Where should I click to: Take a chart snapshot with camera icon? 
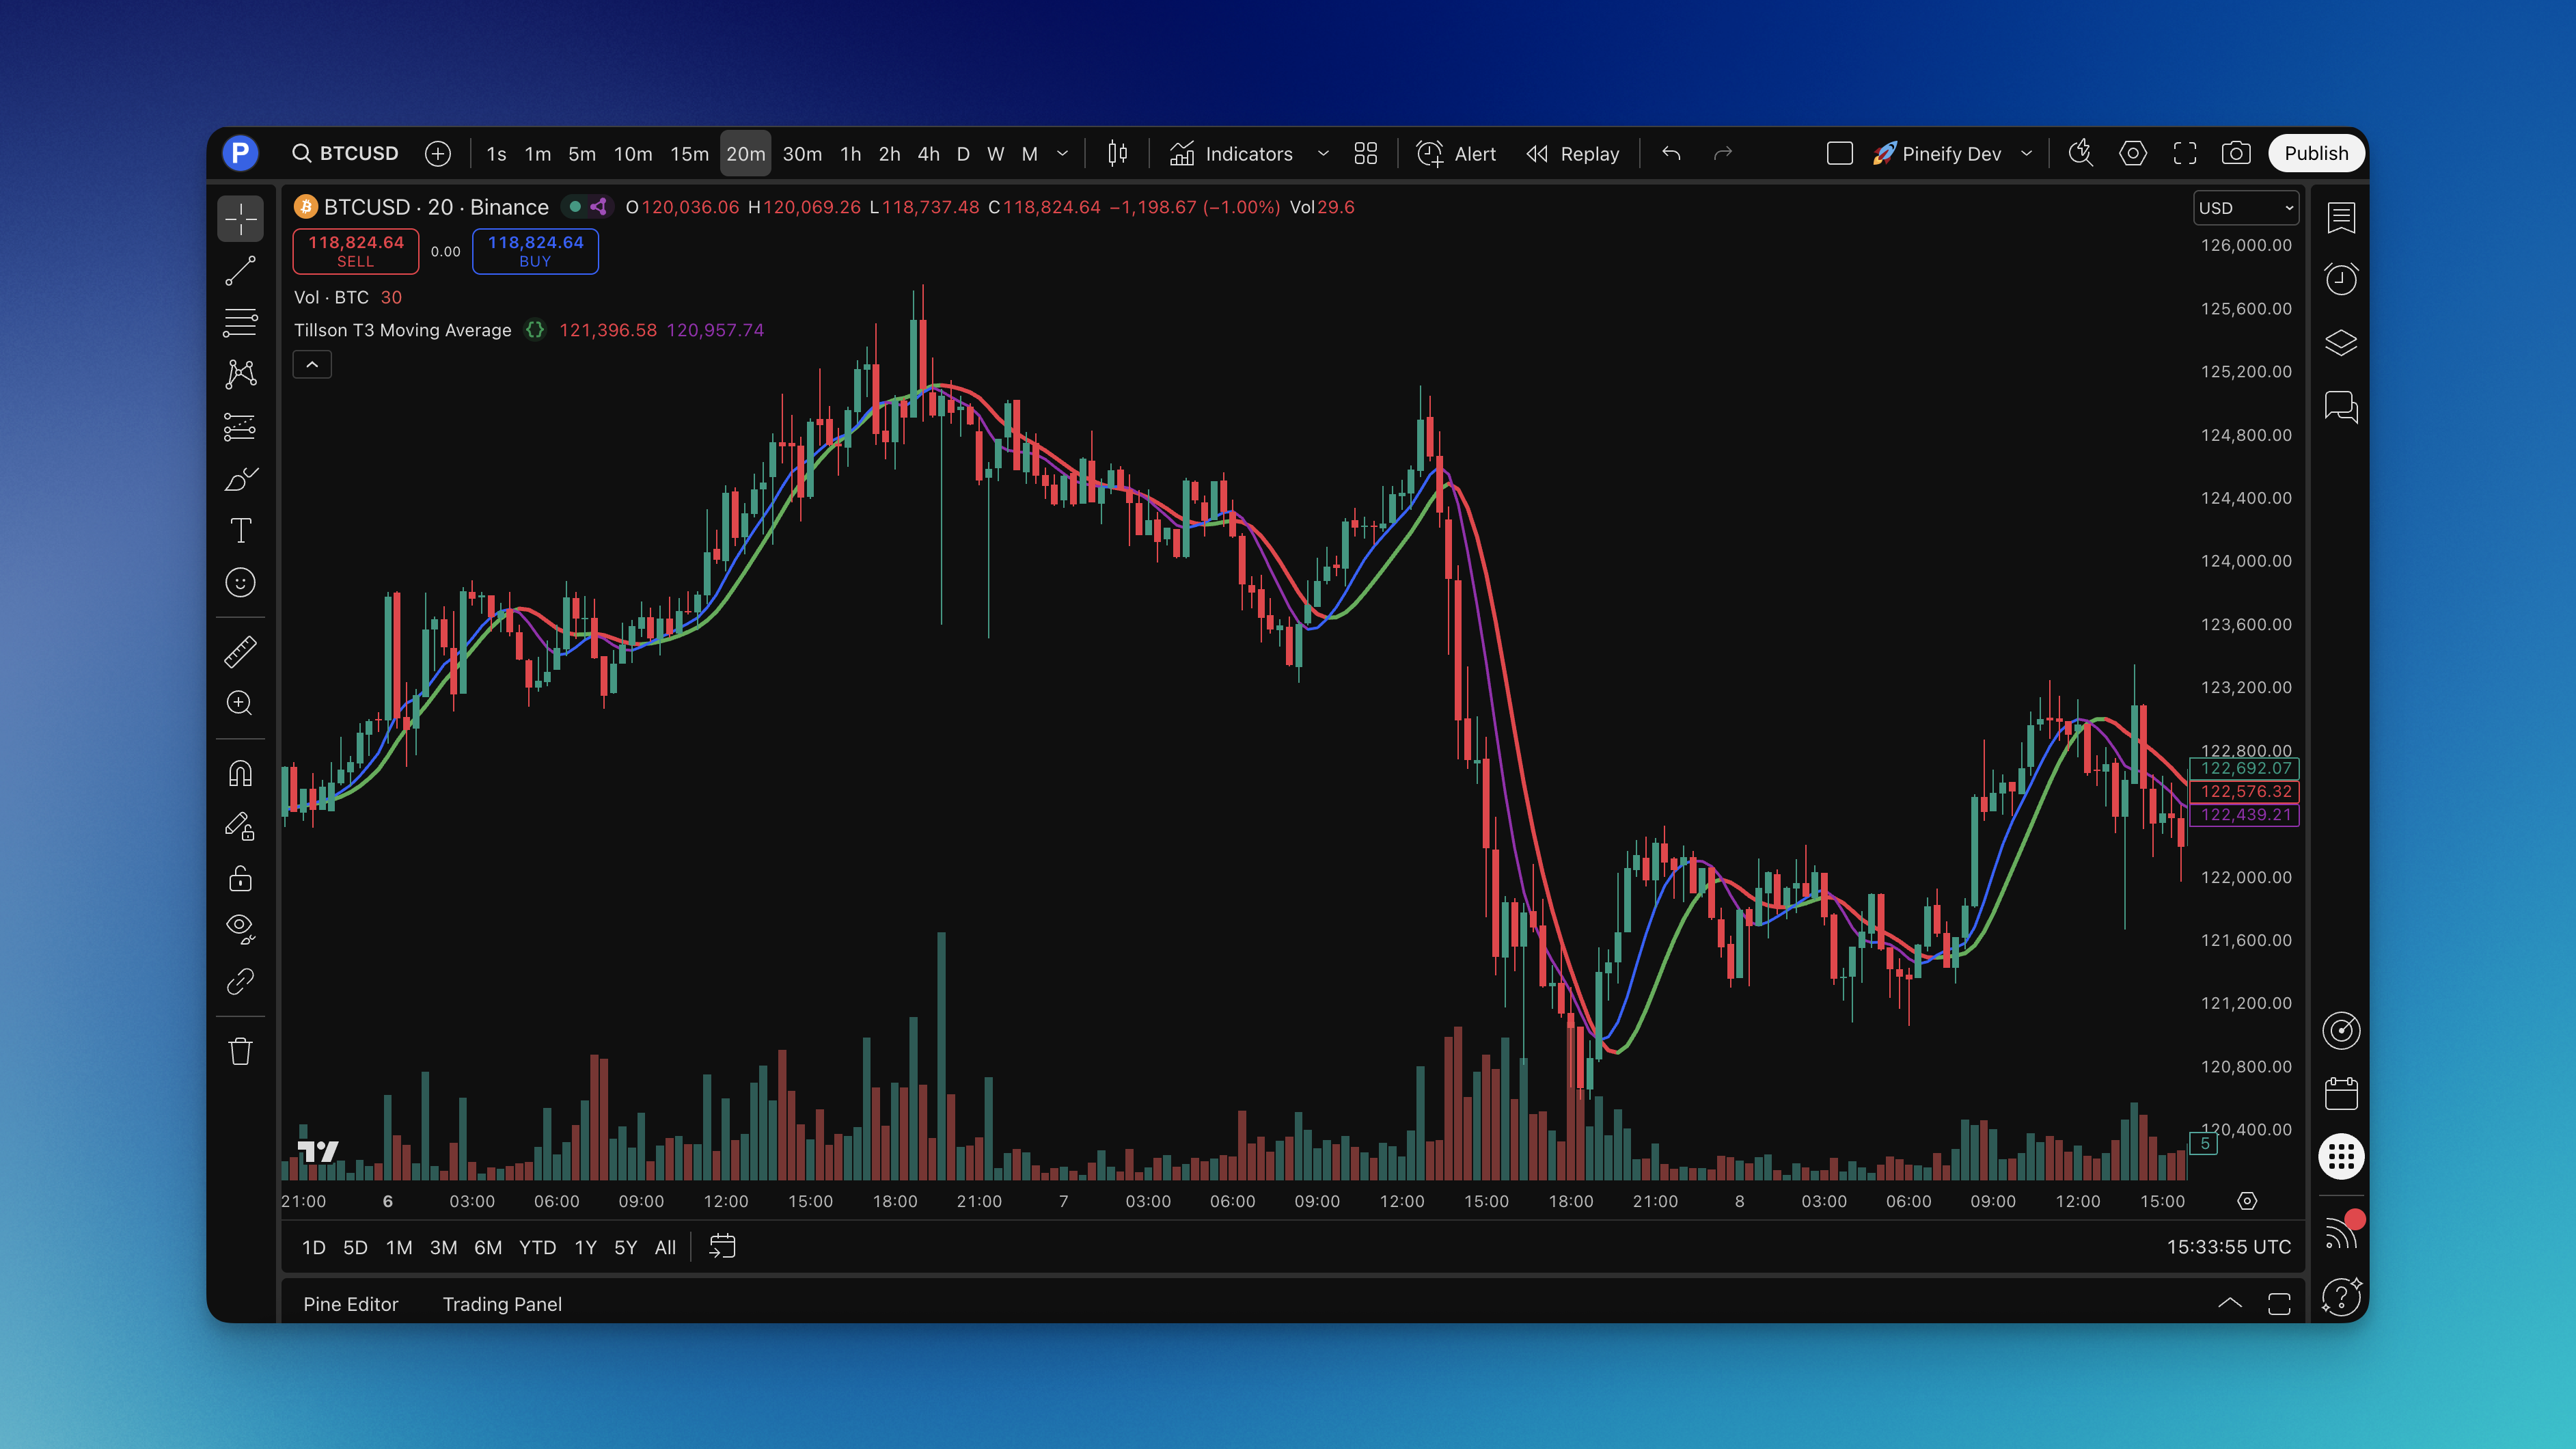point(2236,153)
